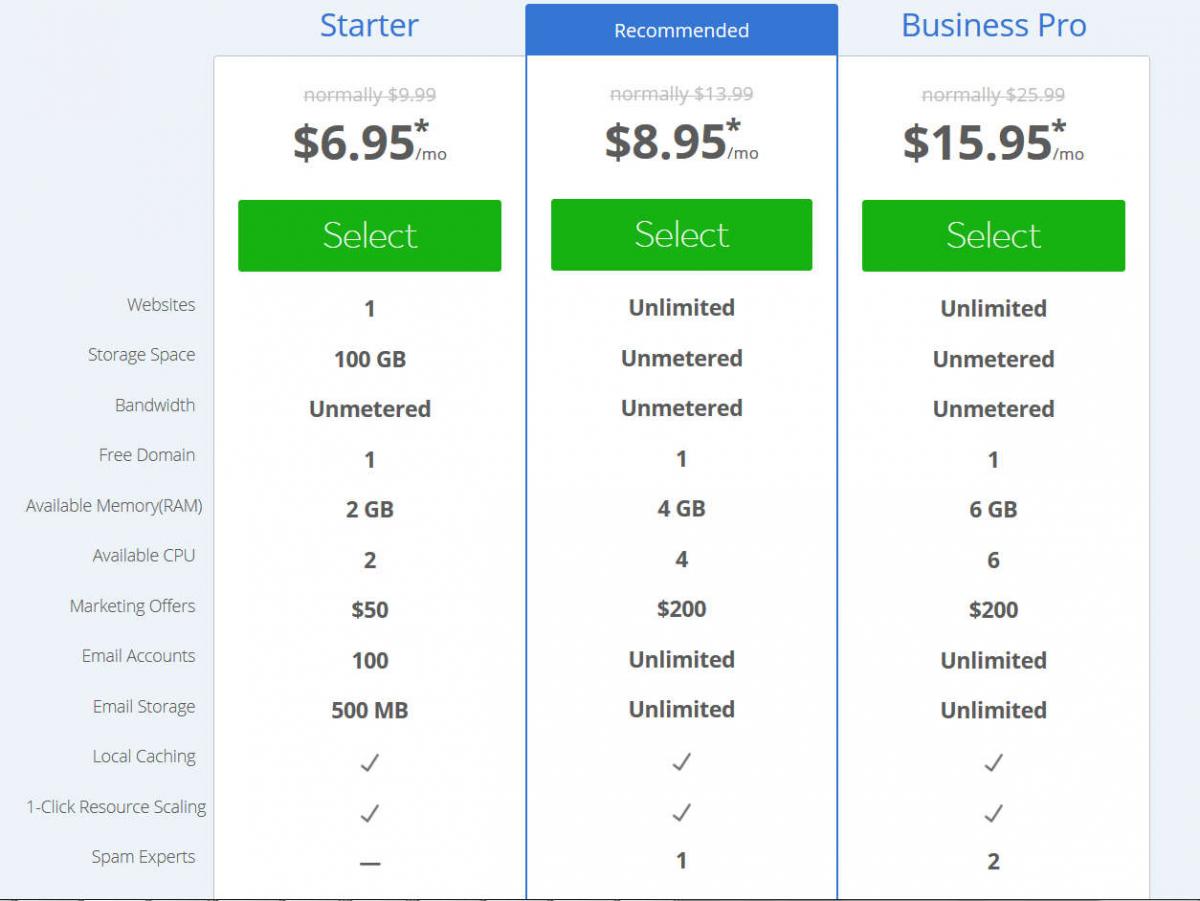Select the Business Pro plan button
The height and width of the screenshot is (901, 1200).
993,235
